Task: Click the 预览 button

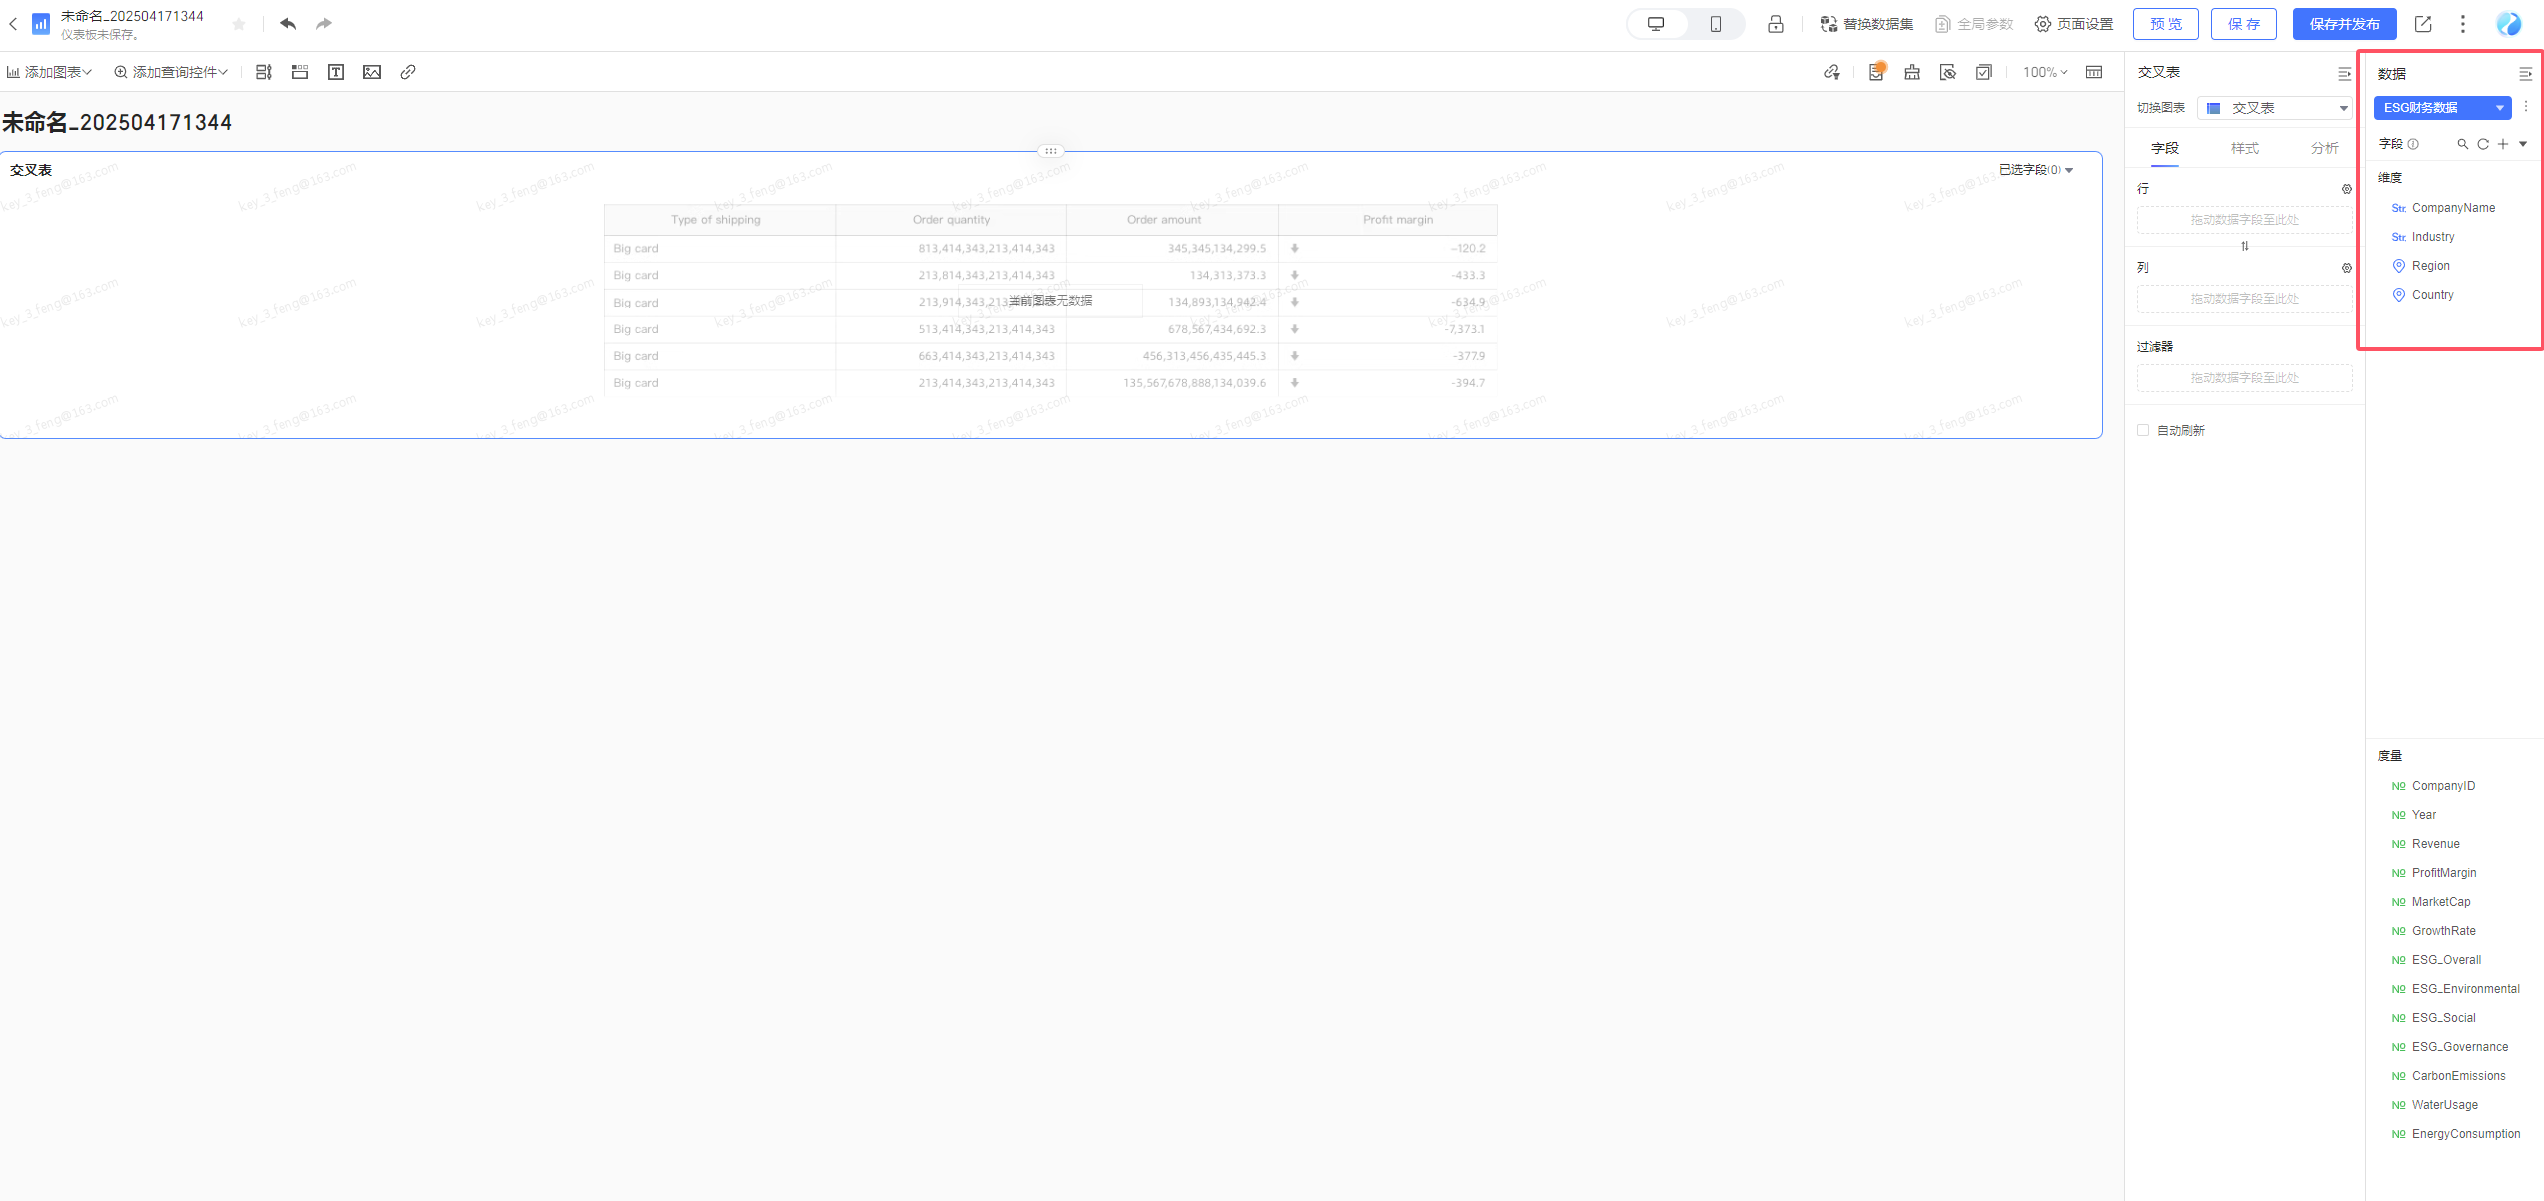Action: point(2166,24)
